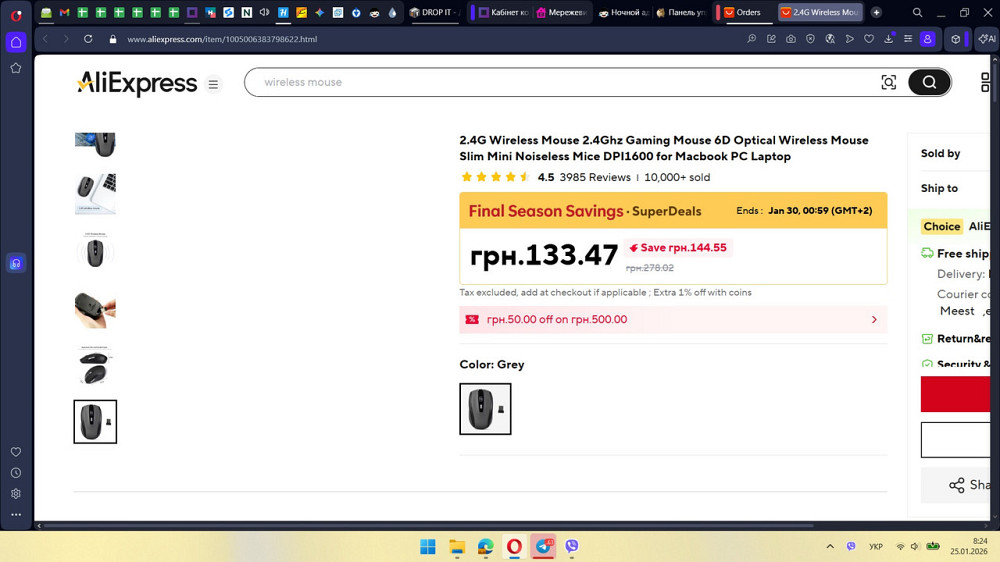1000x562 pixels.
Task: Click the Opera sidebar bookmarks star
Action: click(16, 68)
